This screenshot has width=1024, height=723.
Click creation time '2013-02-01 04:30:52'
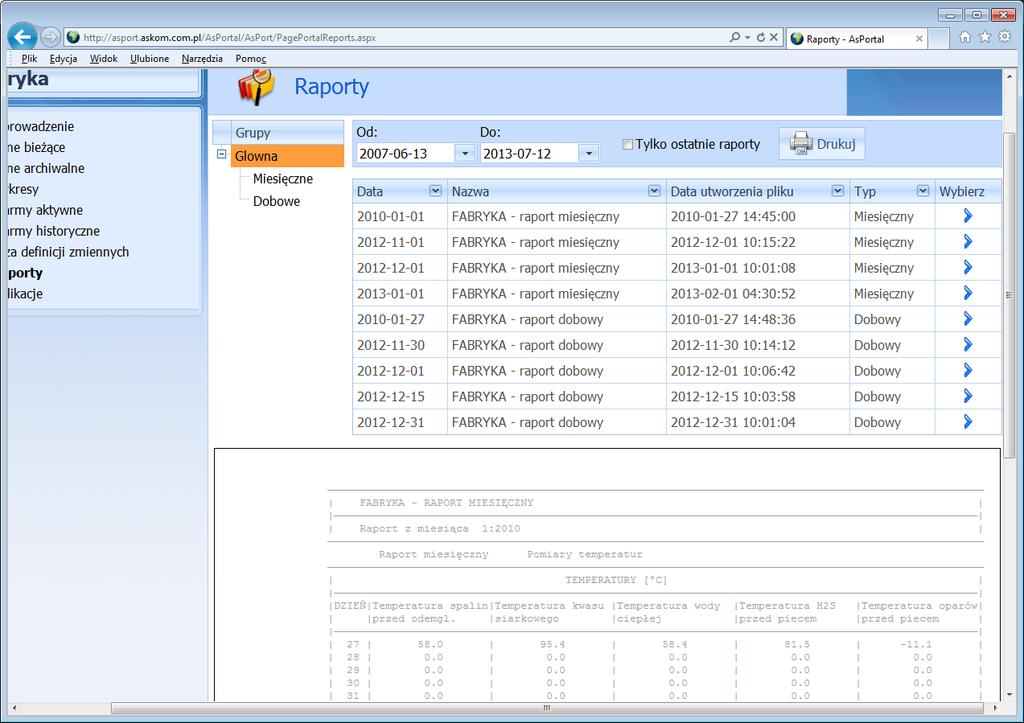[733, 294]
